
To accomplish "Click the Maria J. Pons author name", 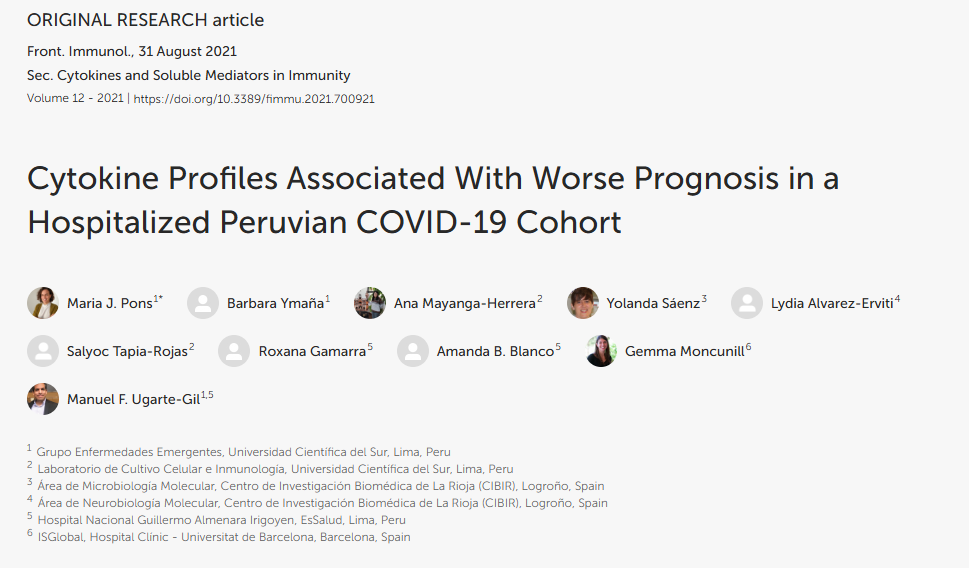I will pos(109,303).
